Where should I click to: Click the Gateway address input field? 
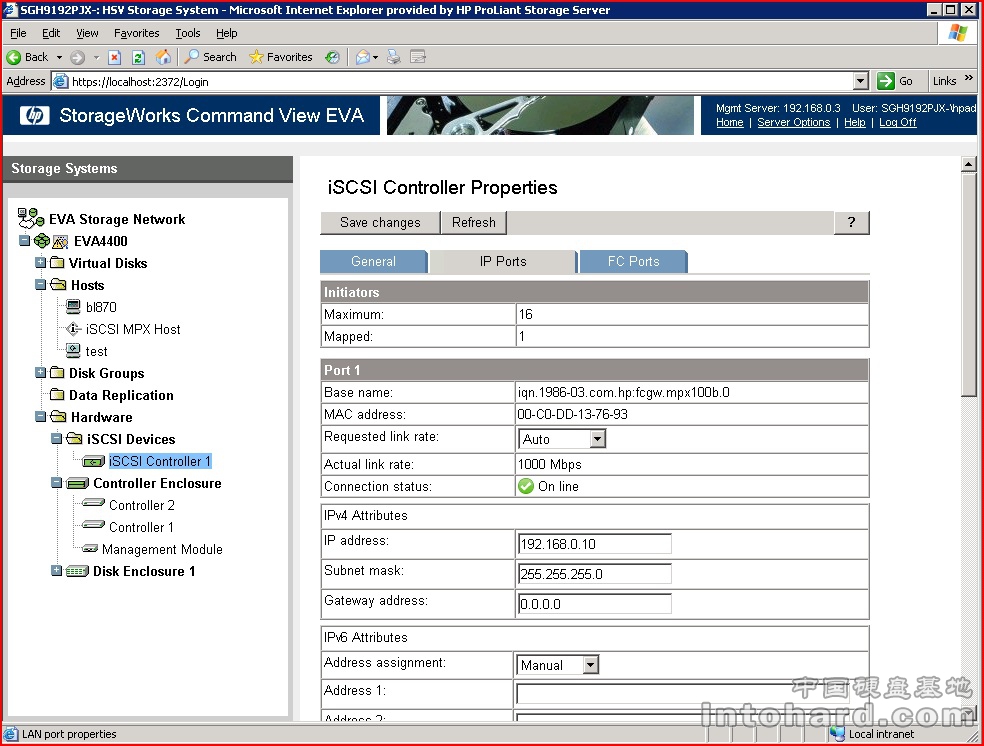[x=594, y=604]
